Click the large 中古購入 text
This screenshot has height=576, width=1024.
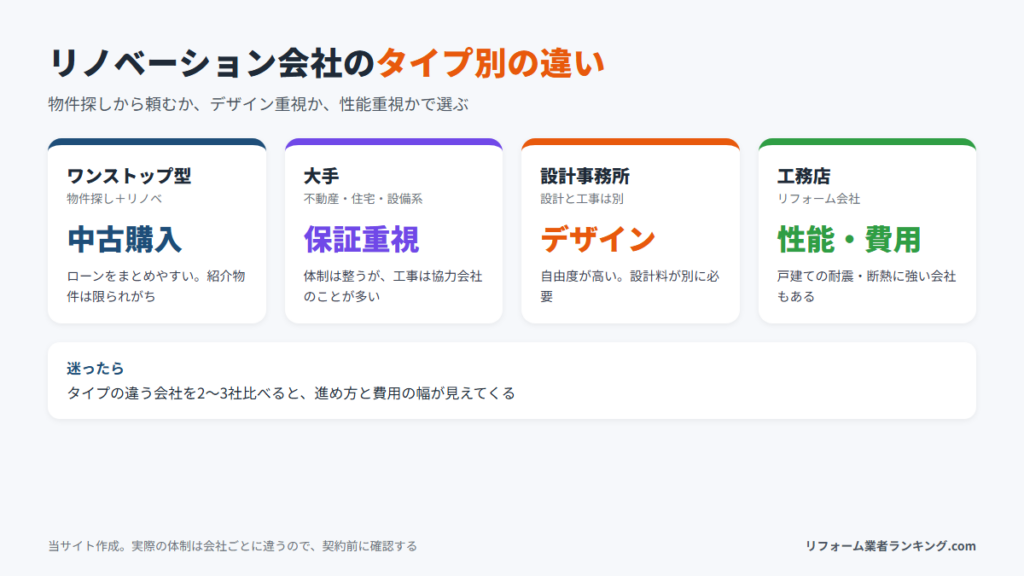click(x=124, y=240)
